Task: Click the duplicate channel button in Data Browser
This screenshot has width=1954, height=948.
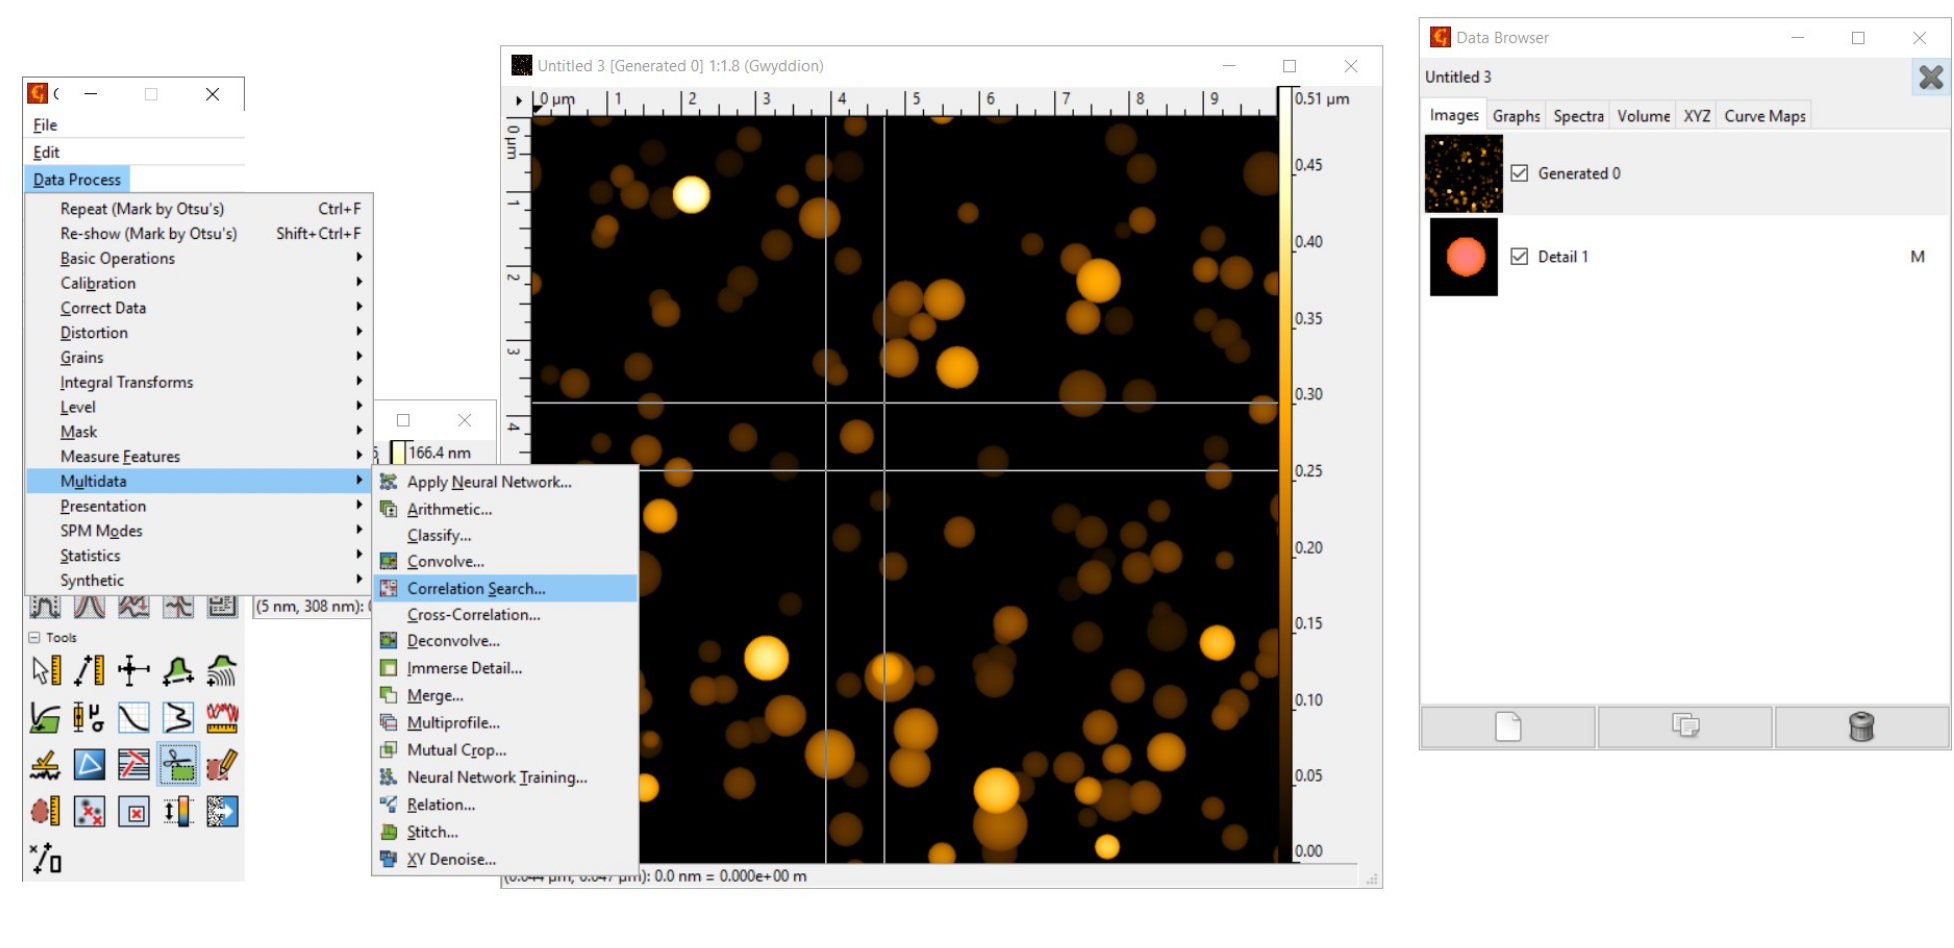Action: click(1685, 727)
